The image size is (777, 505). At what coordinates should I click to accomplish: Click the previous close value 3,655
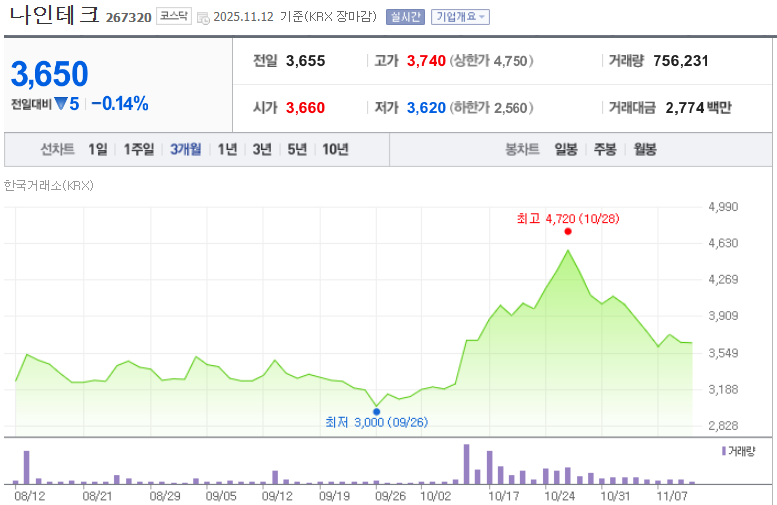306,61
